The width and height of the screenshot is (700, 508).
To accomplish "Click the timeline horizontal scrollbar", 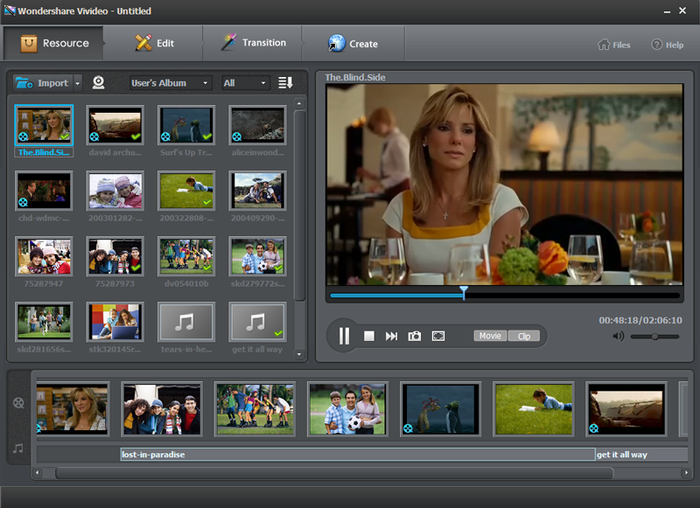I will [x=334, y=473].
